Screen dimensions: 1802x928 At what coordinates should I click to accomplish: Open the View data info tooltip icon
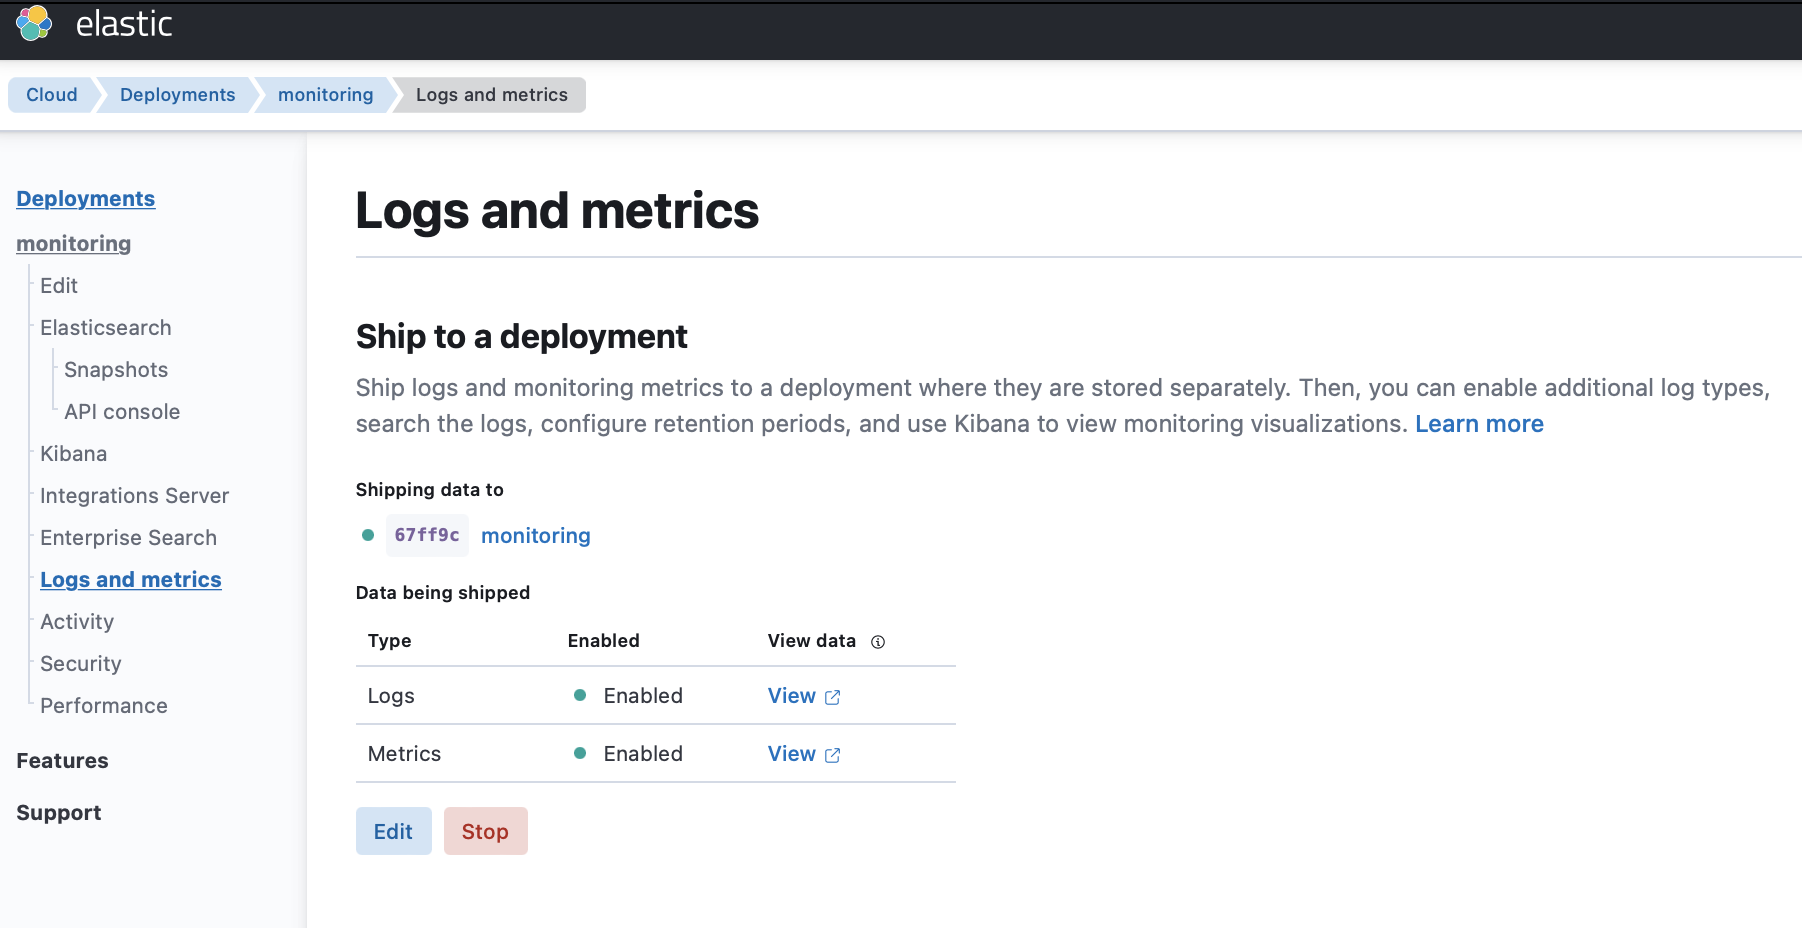[x=878, y=642]
